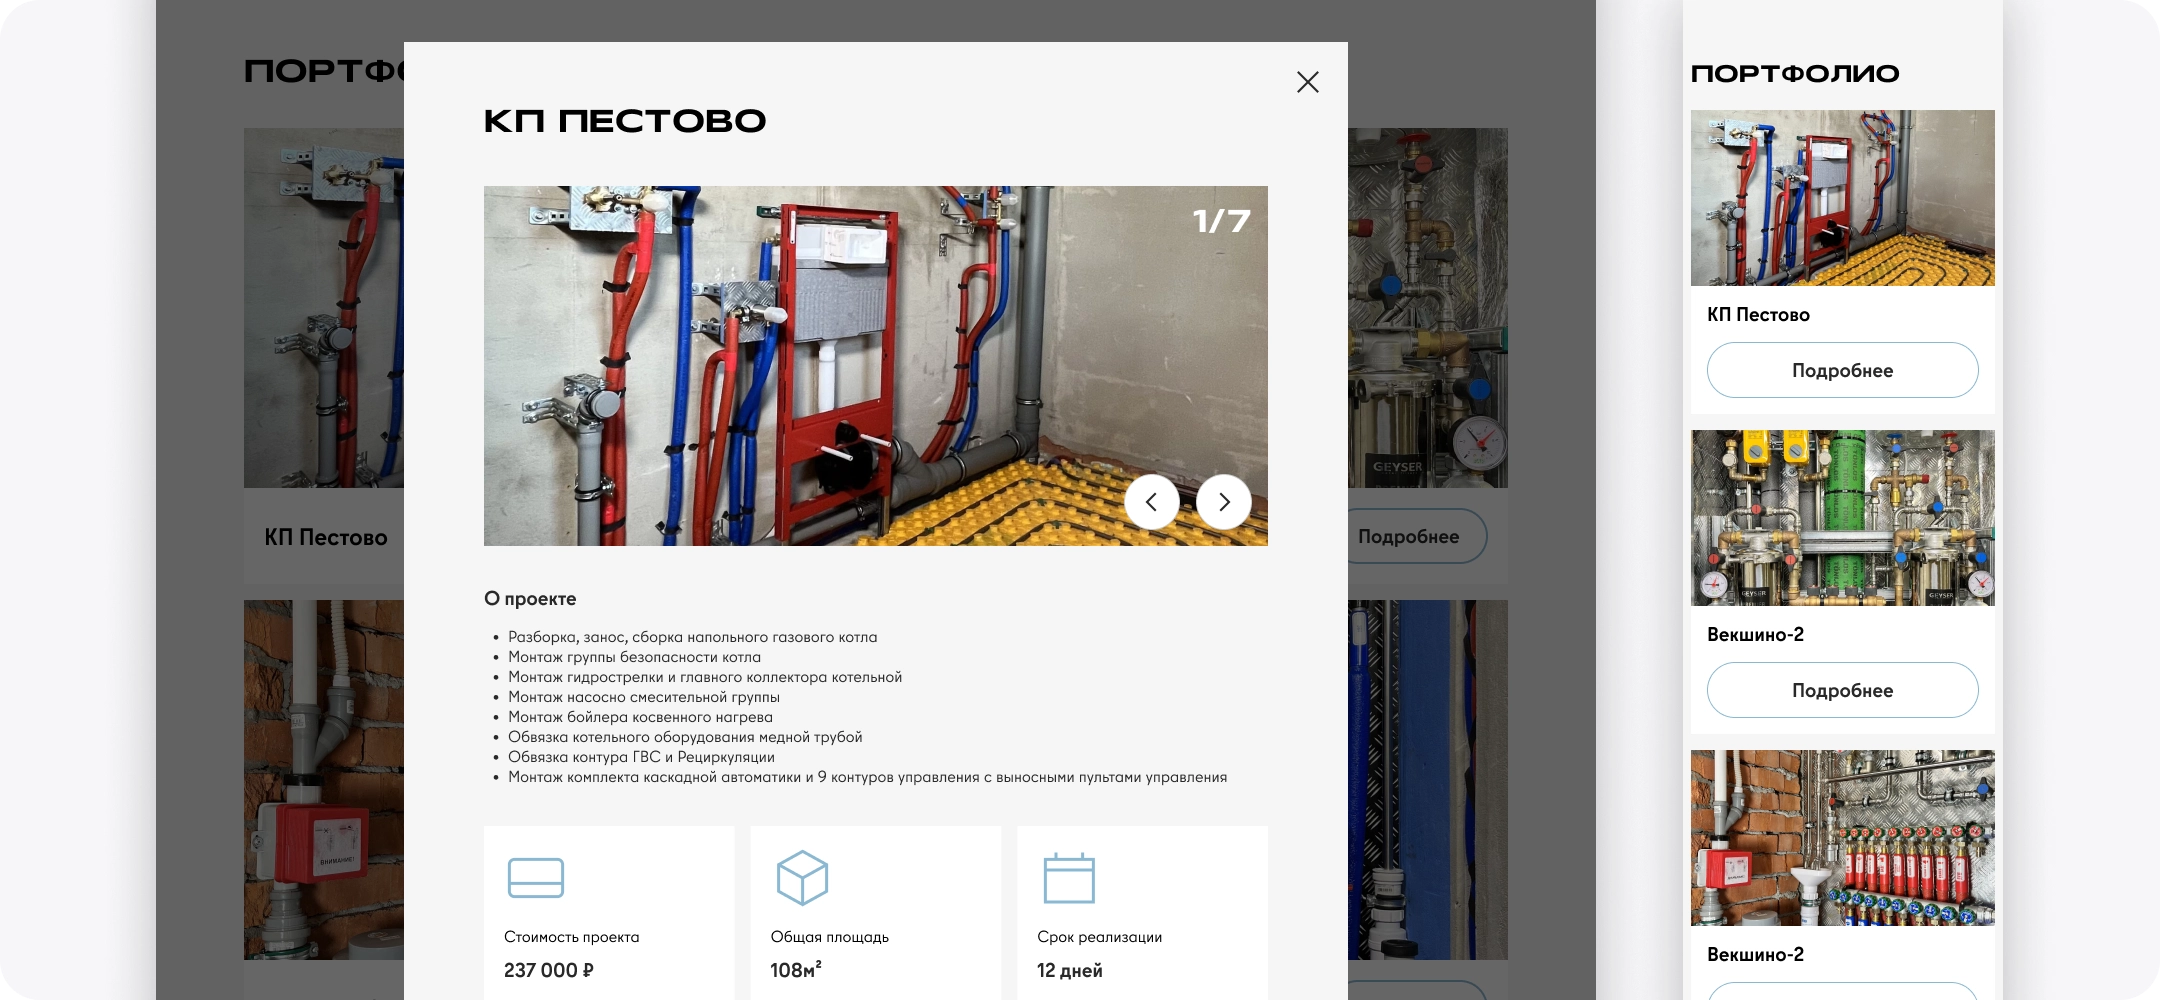The image size is (2160, 1000).
Task: Click the Стоимость проекта label
Action: pos(571,937)
